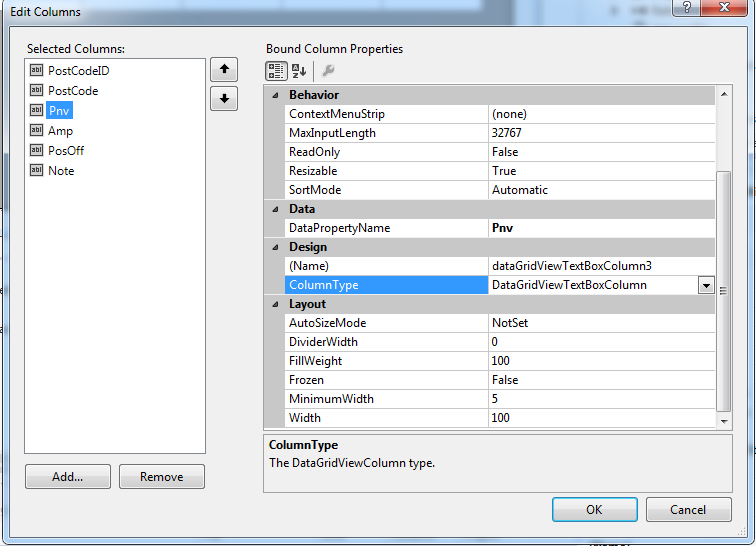This screenshot has height=546, width=756.
Task: Click the icon beside Pnv column
Action: click(37, 110)
